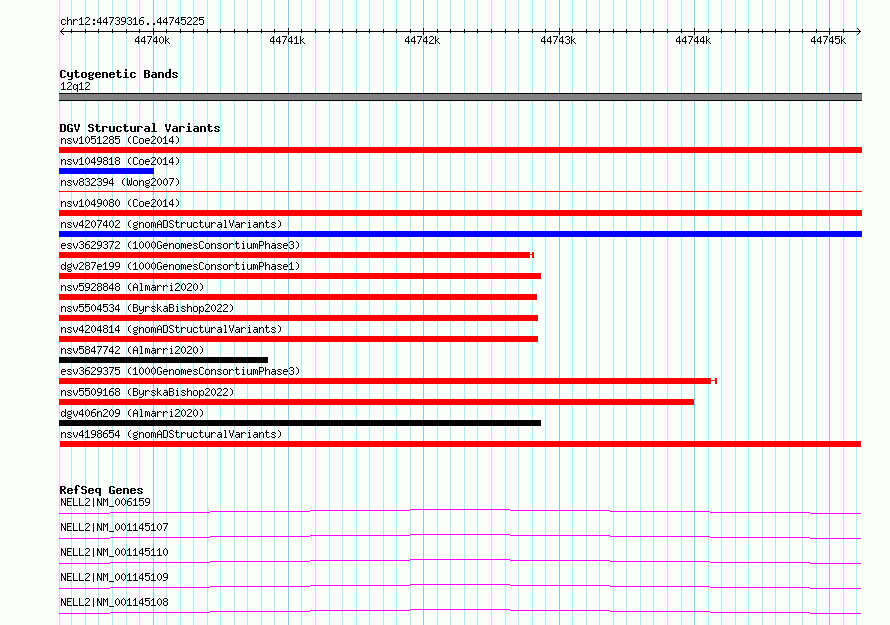Click the 44740k ruler label
890x625 pixels.
(x=152, y=40)
